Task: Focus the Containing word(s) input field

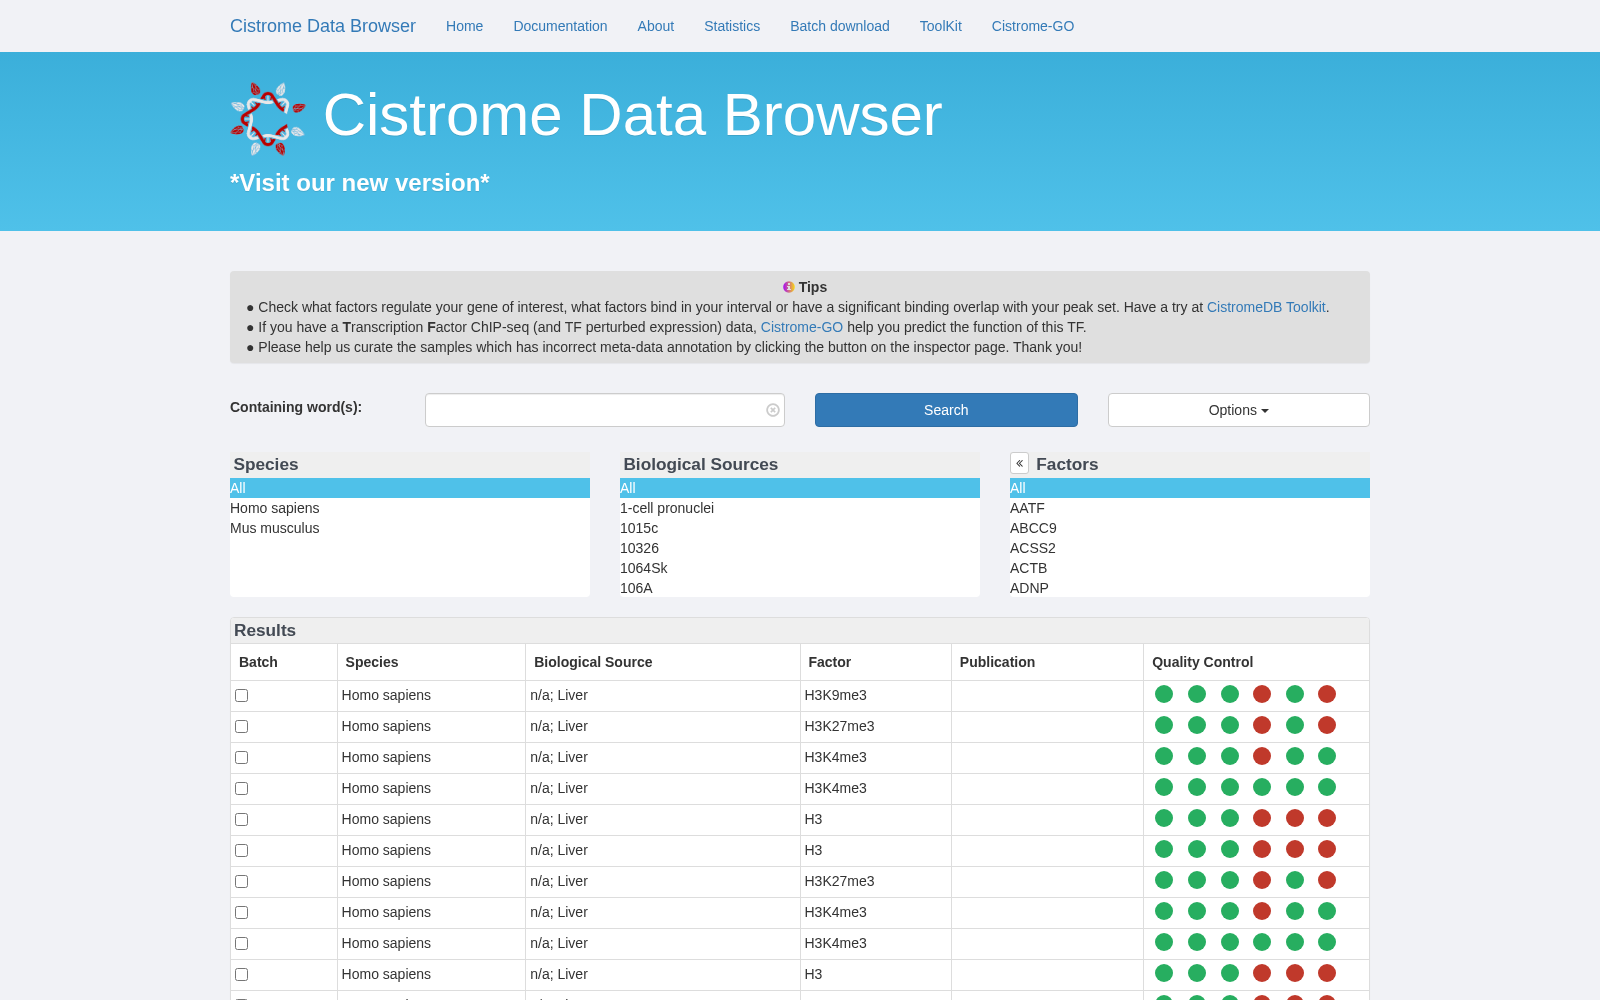Action: [x=605, y=410]
